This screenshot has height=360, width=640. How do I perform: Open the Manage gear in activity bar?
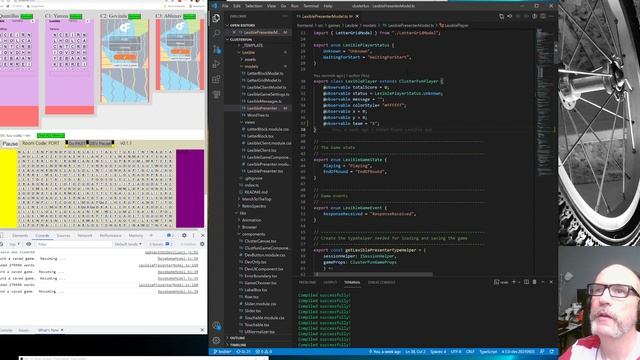pos(216,340)
